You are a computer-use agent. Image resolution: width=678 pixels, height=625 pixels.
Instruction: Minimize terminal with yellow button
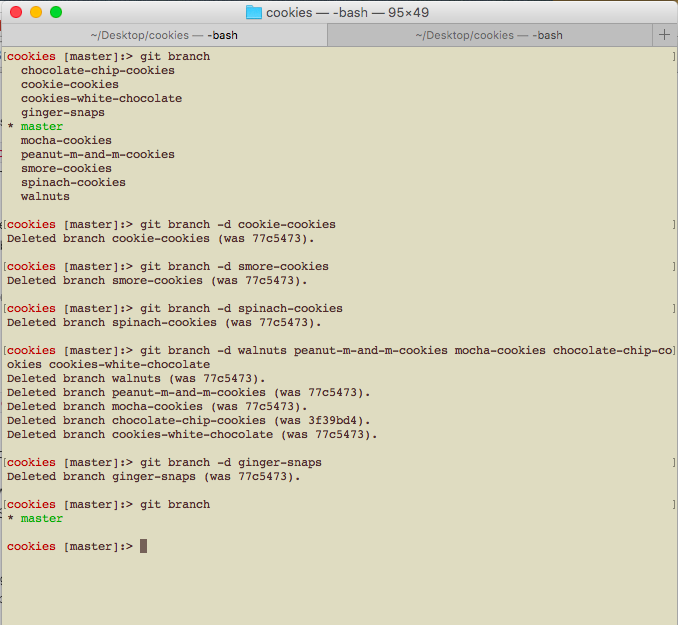[x=36, y=12]
